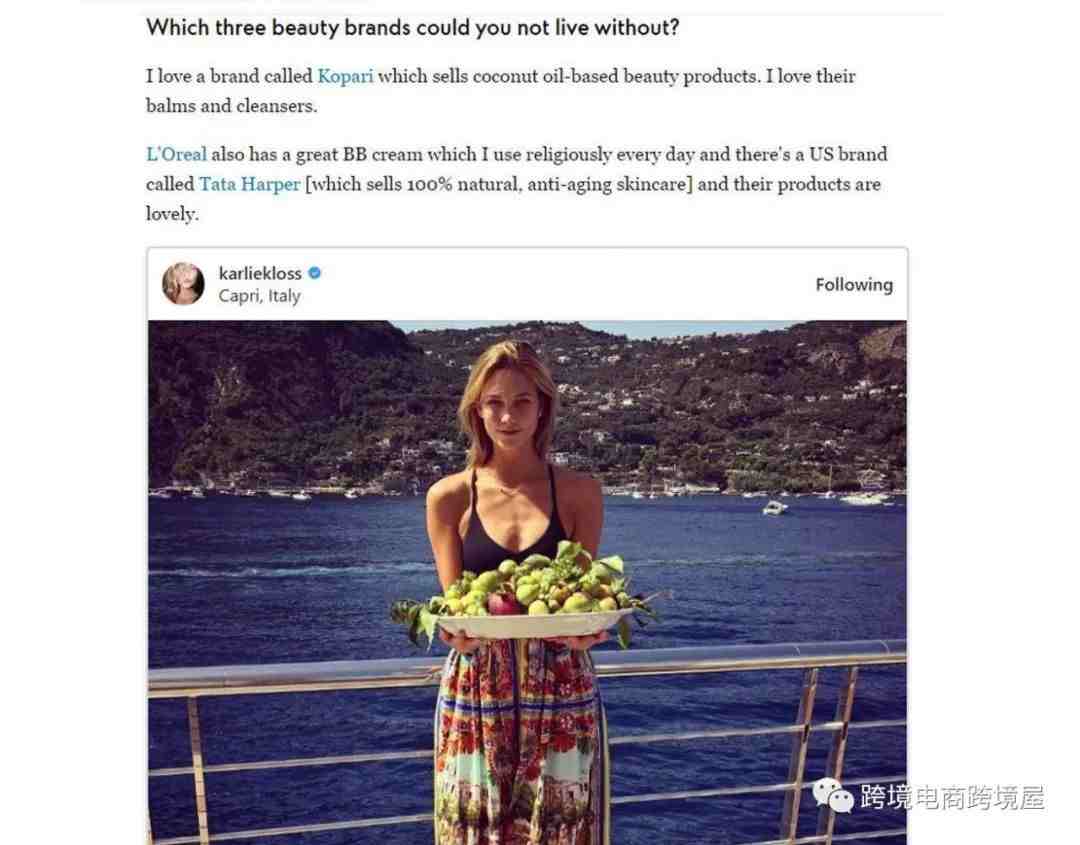Image resolution: width=1080 pixels, height=845 pixels.
Task: Click the Instagram embed header bar
Action: [x=527, y=284]
